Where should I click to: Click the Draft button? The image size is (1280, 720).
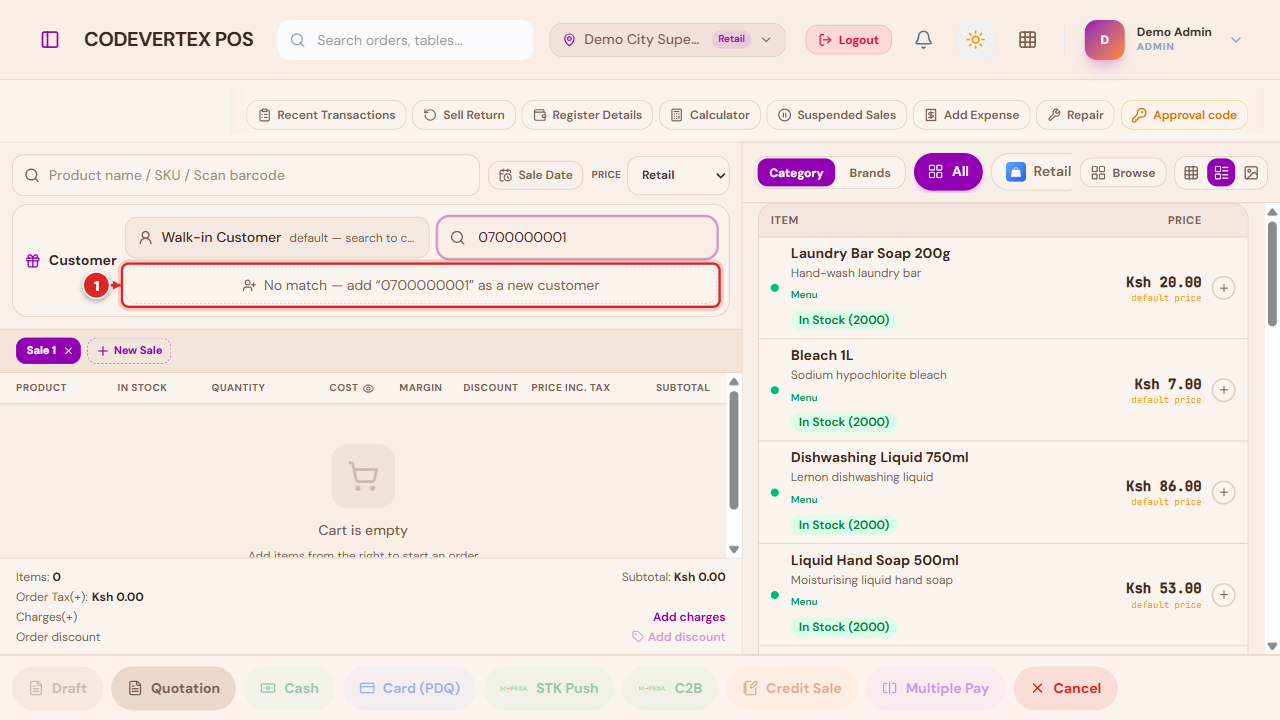(58, 688)
